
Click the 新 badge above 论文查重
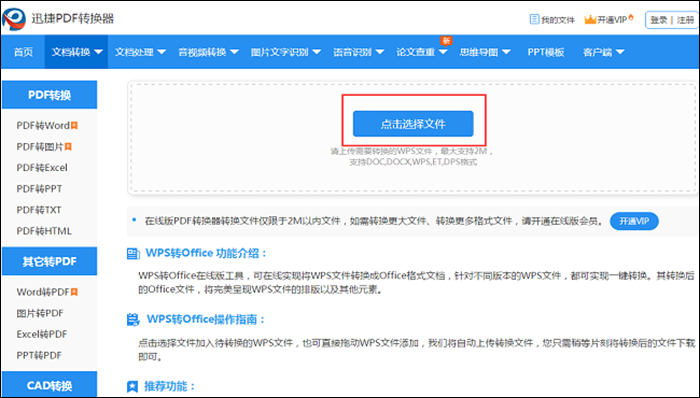click(x=446, y=41)
